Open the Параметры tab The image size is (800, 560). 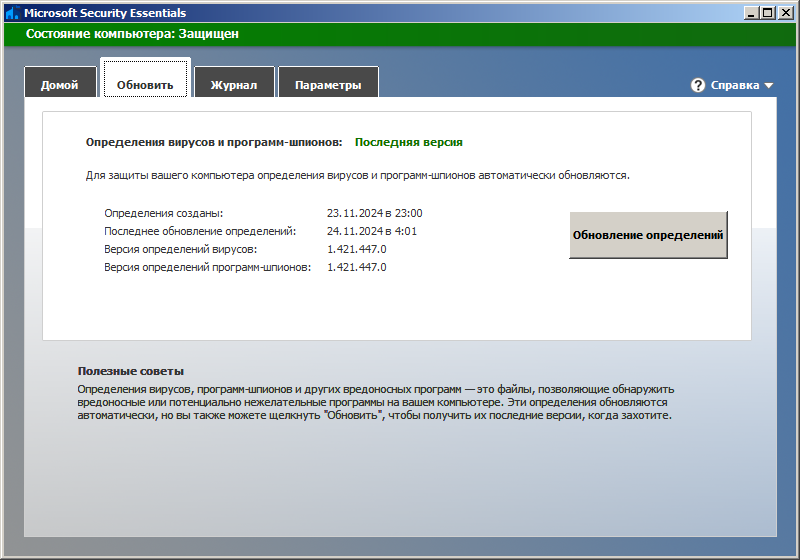328,82
